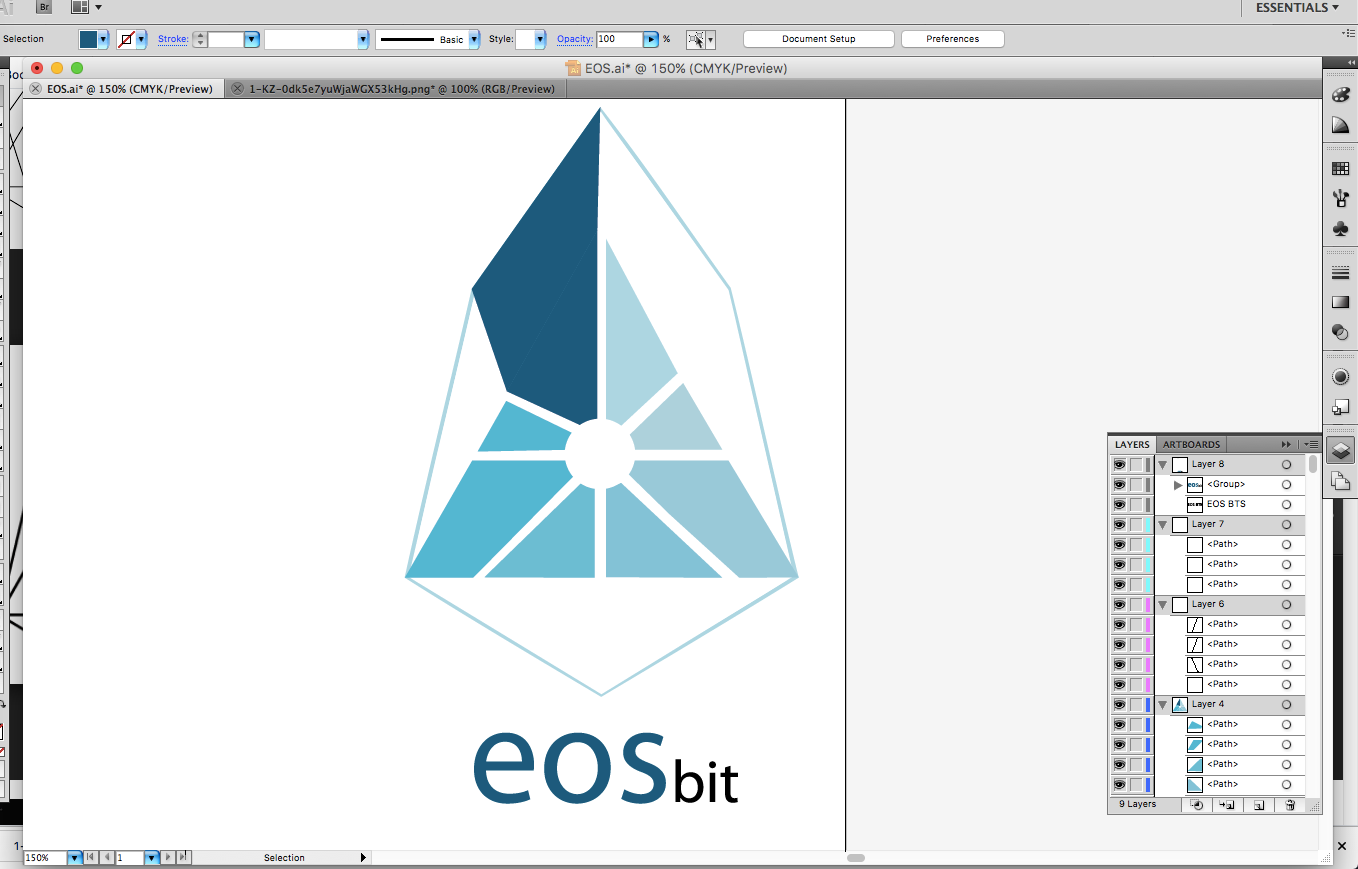Hide the Group sublayer in Layer 8
Viewport: 1358px width, 869px height.
(1119, 485)
